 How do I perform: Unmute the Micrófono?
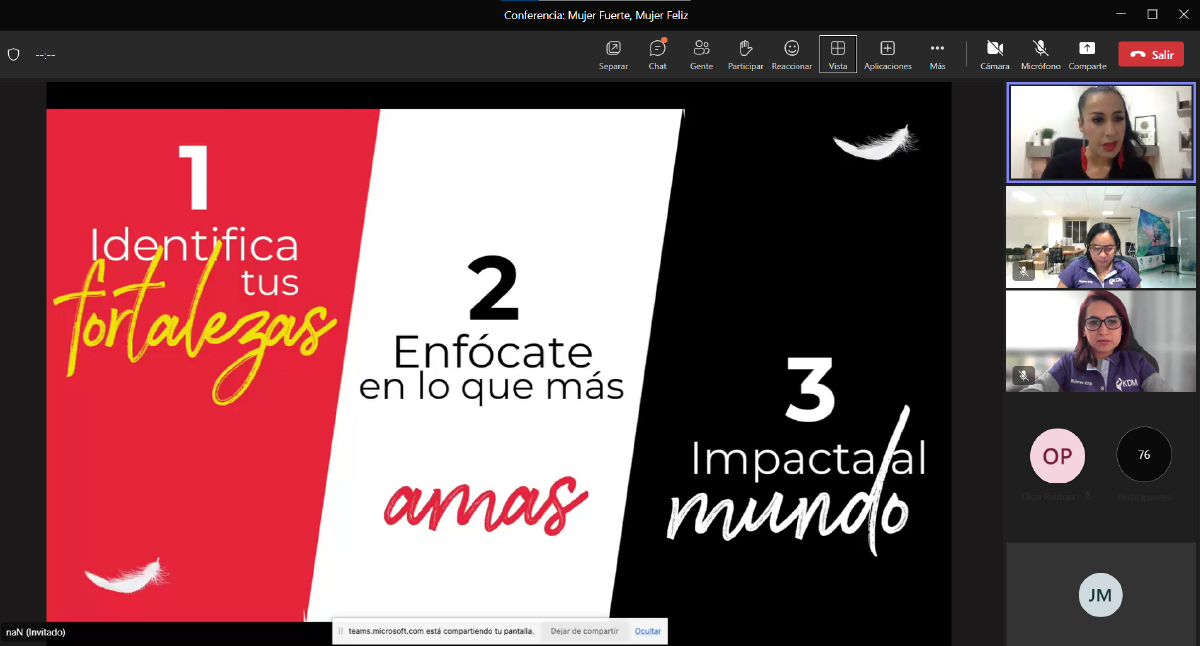coord(1040,54)
